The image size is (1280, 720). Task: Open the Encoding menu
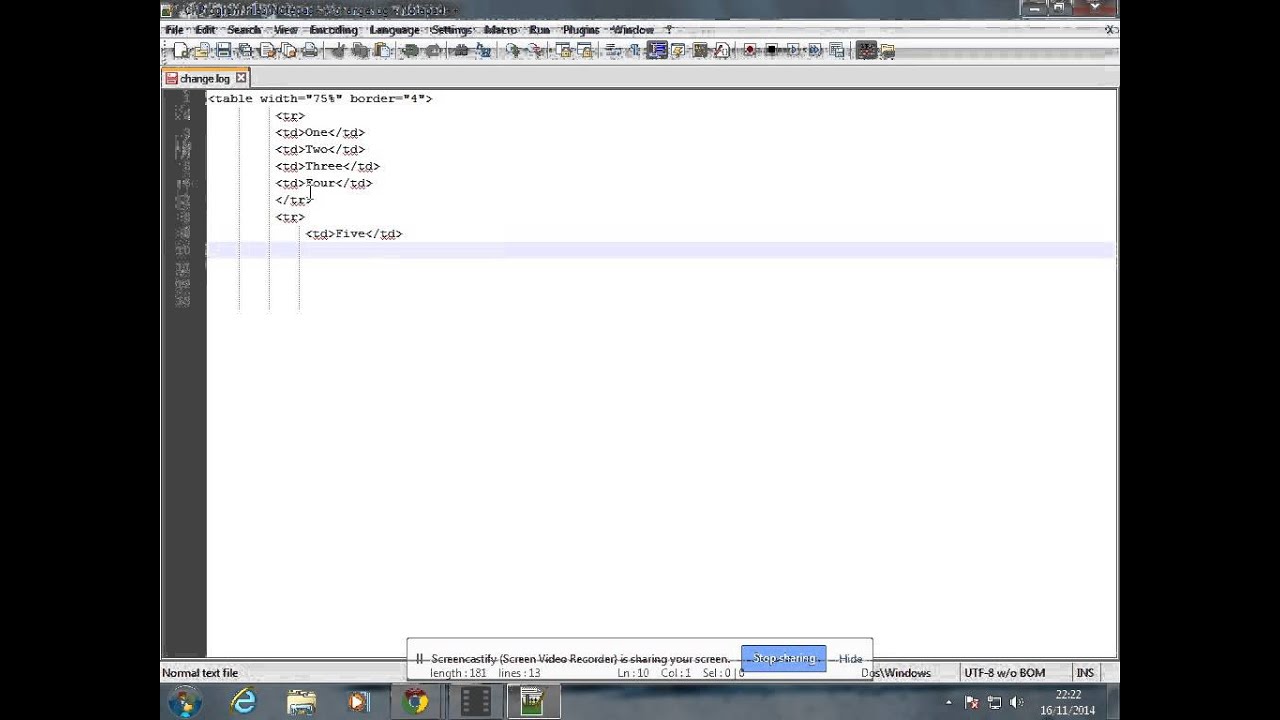pos(334,30)
